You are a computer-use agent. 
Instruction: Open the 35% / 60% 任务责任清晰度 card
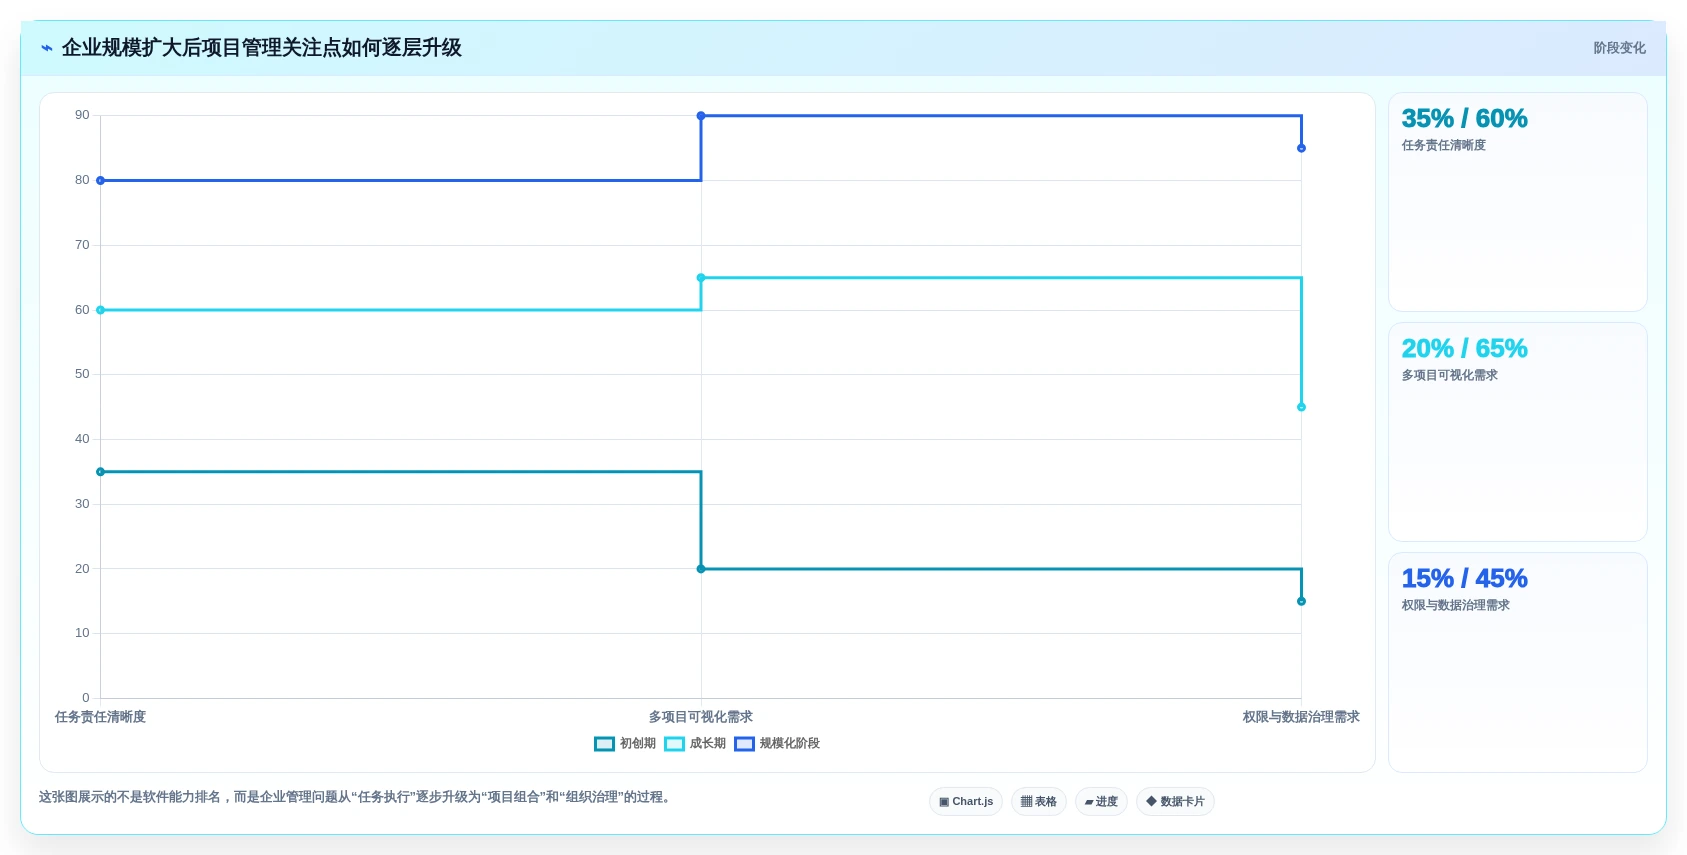coord(1517,202)
